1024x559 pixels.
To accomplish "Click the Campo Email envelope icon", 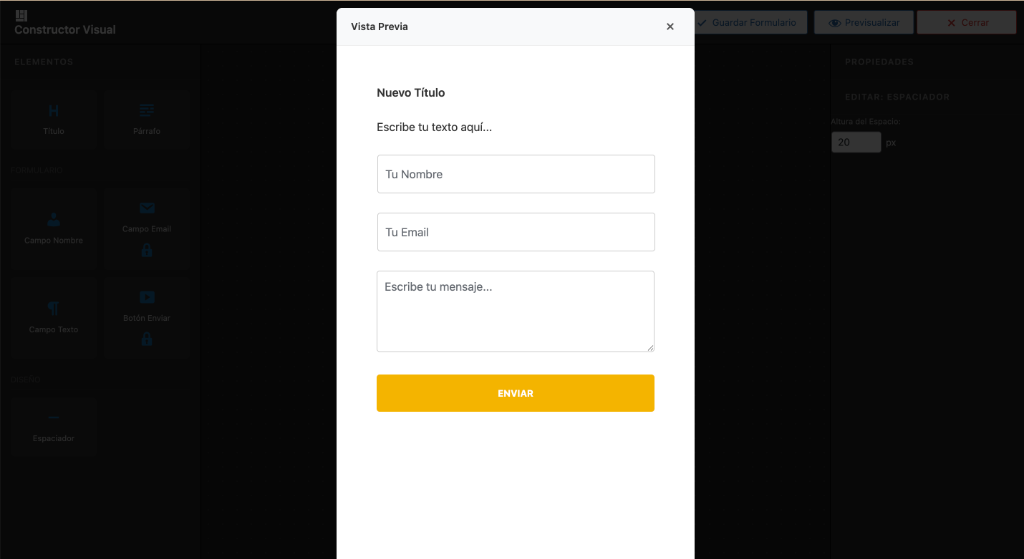I will (147, 208).
